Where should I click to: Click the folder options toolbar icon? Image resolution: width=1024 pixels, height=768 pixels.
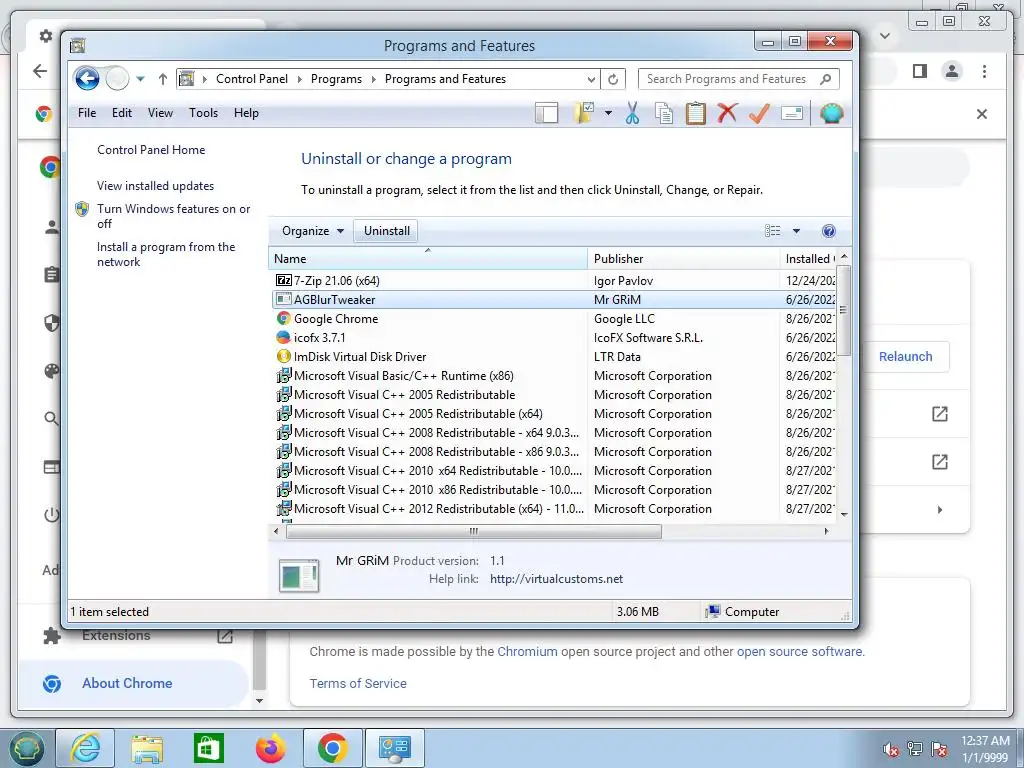tap(584, 113)
